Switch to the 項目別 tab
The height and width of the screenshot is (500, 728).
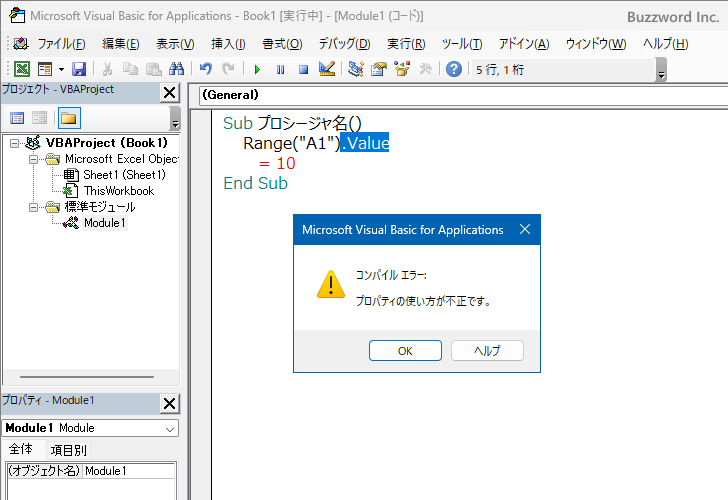click(68, 450)
